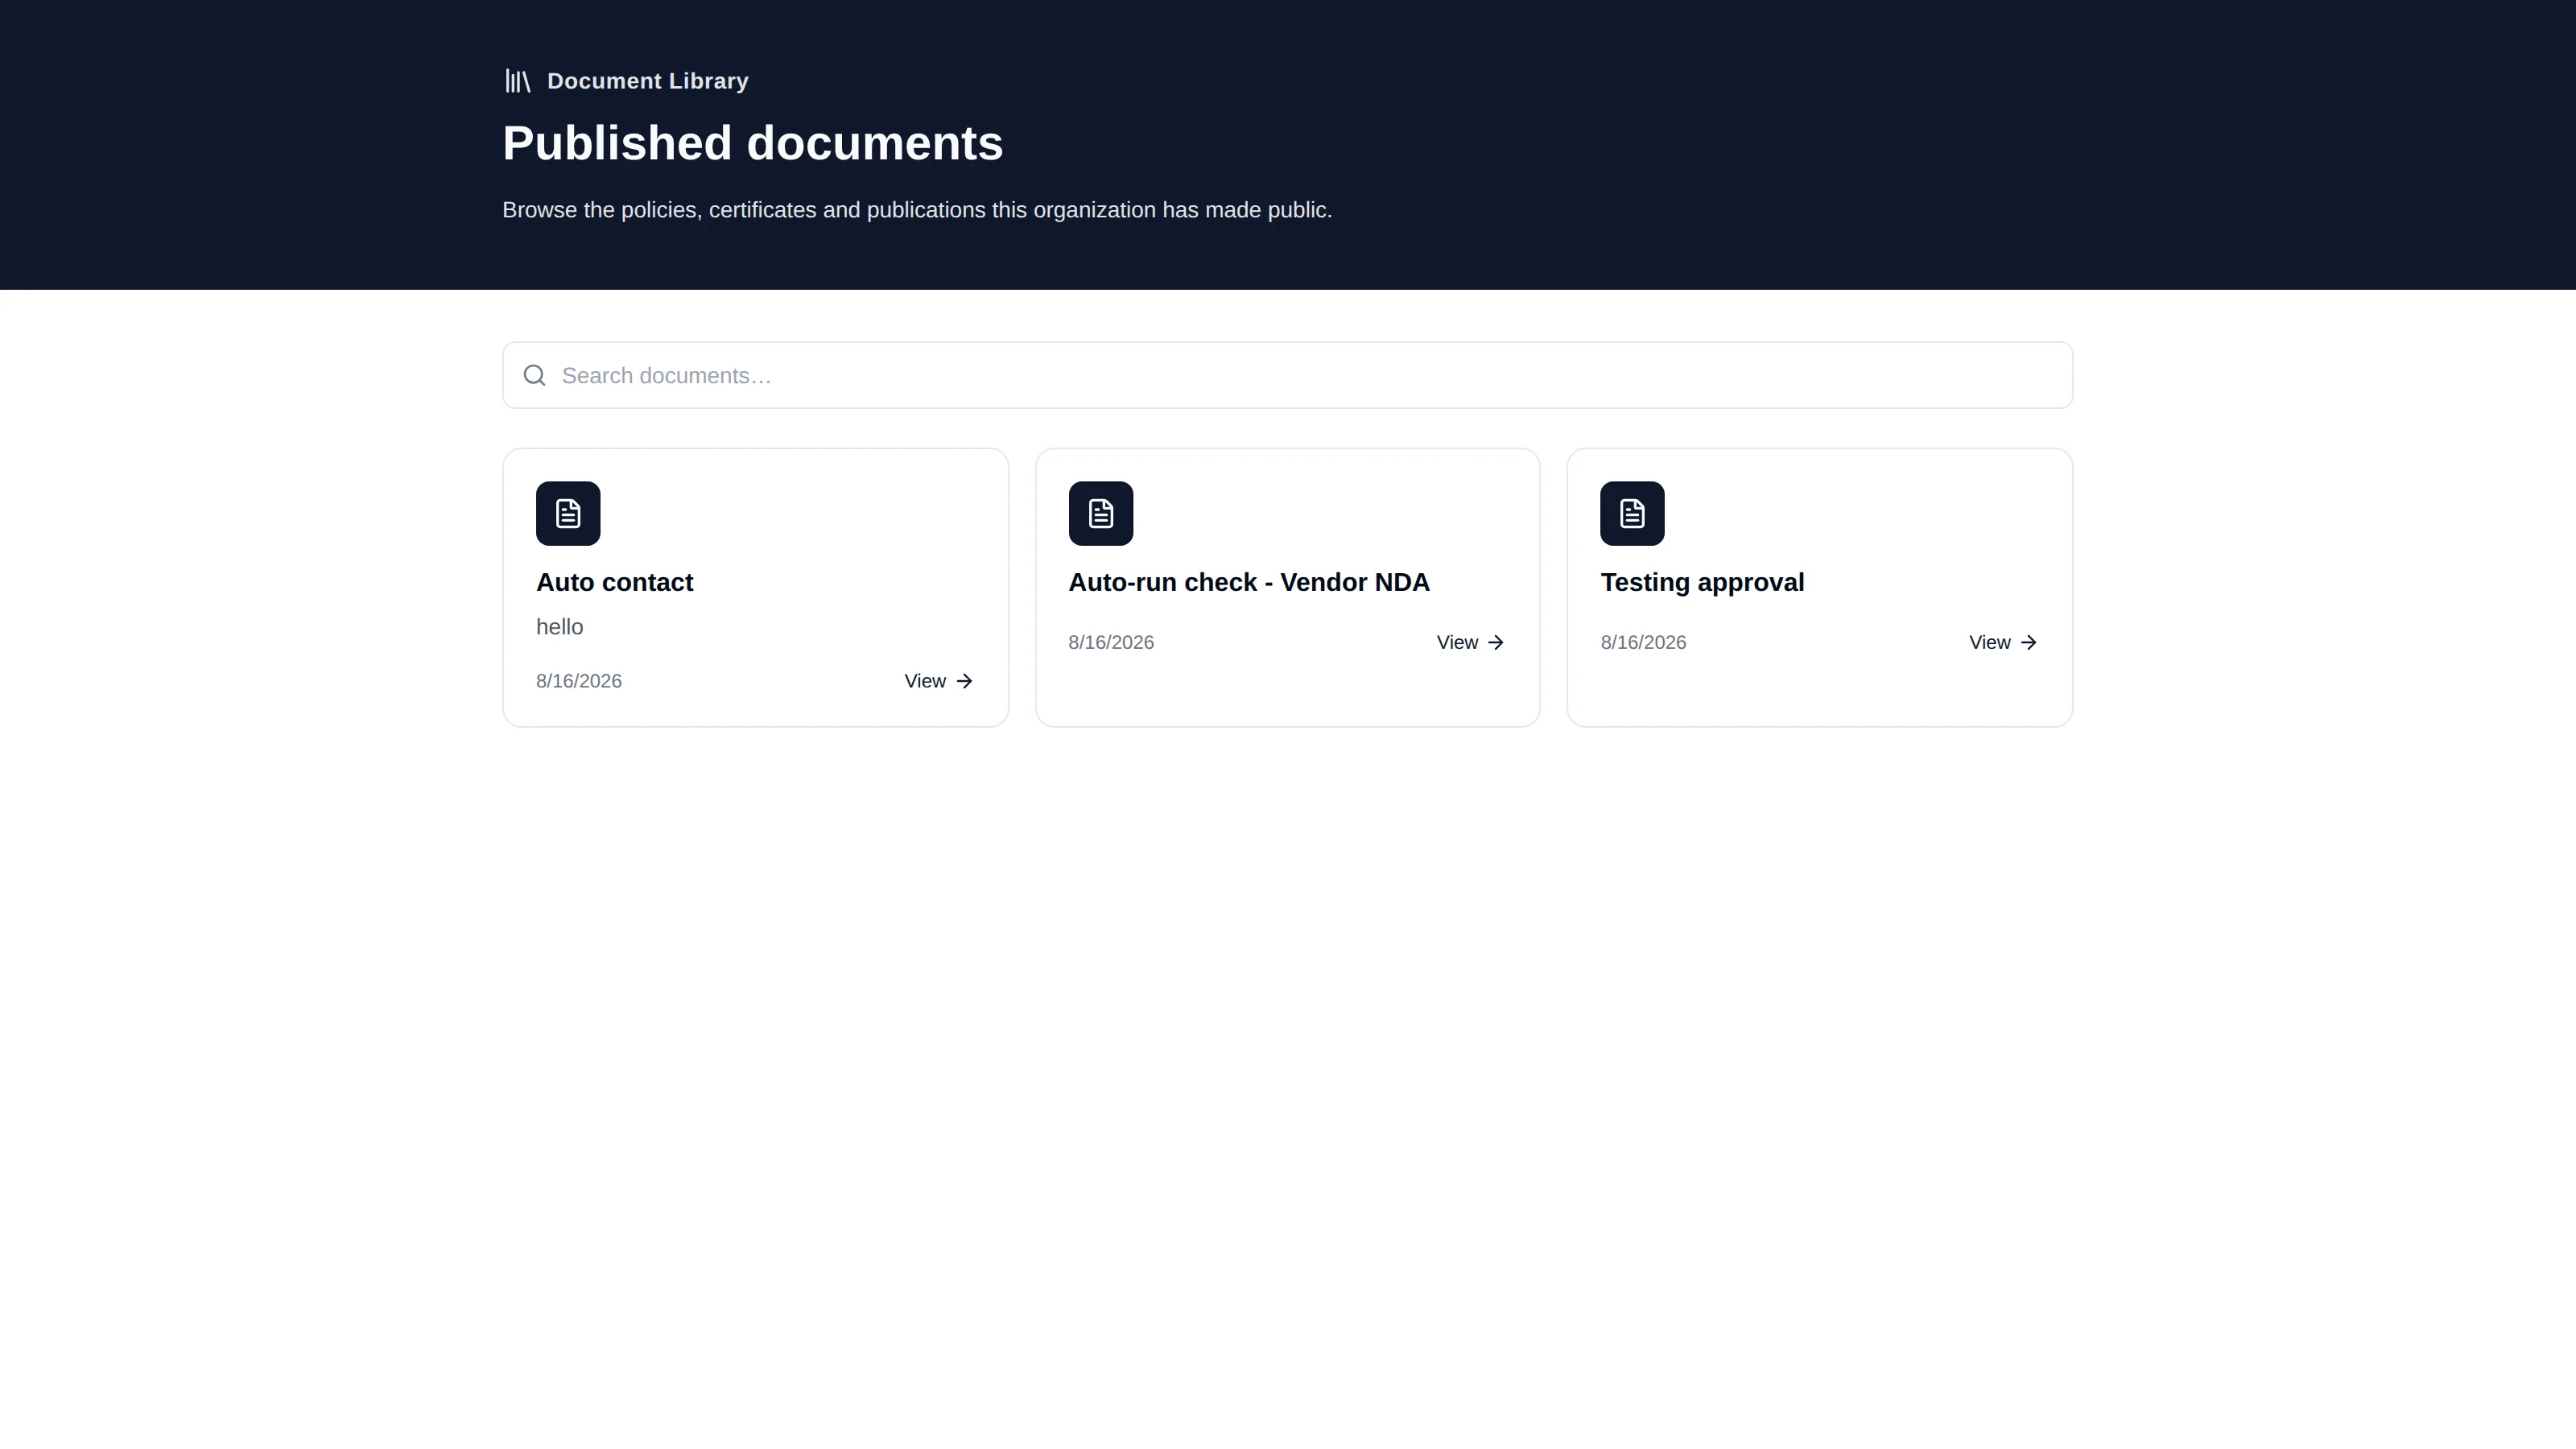Click the search magnifier icon
The width and height of the screenshot is (2576, 1449).
coord(535,375)
